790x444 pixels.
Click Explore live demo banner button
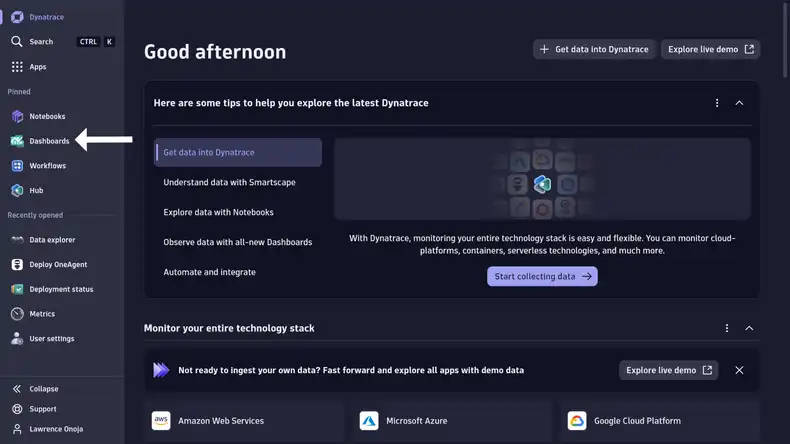point(669,370)
